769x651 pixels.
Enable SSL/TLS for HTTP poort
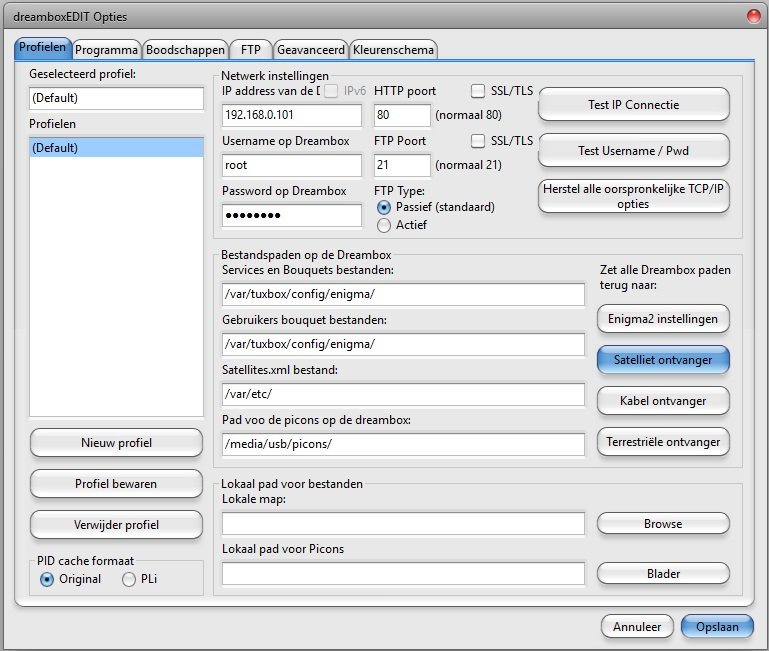coord(478,91)
